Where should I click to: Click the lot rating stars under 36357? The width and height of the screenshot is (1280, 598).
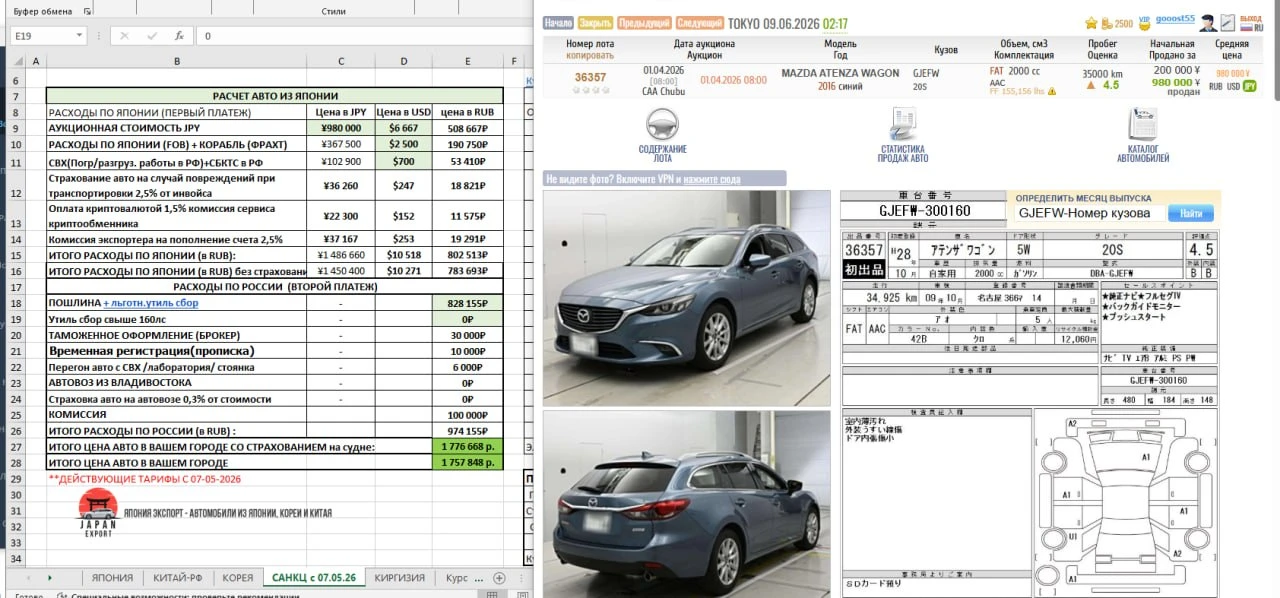590,90
